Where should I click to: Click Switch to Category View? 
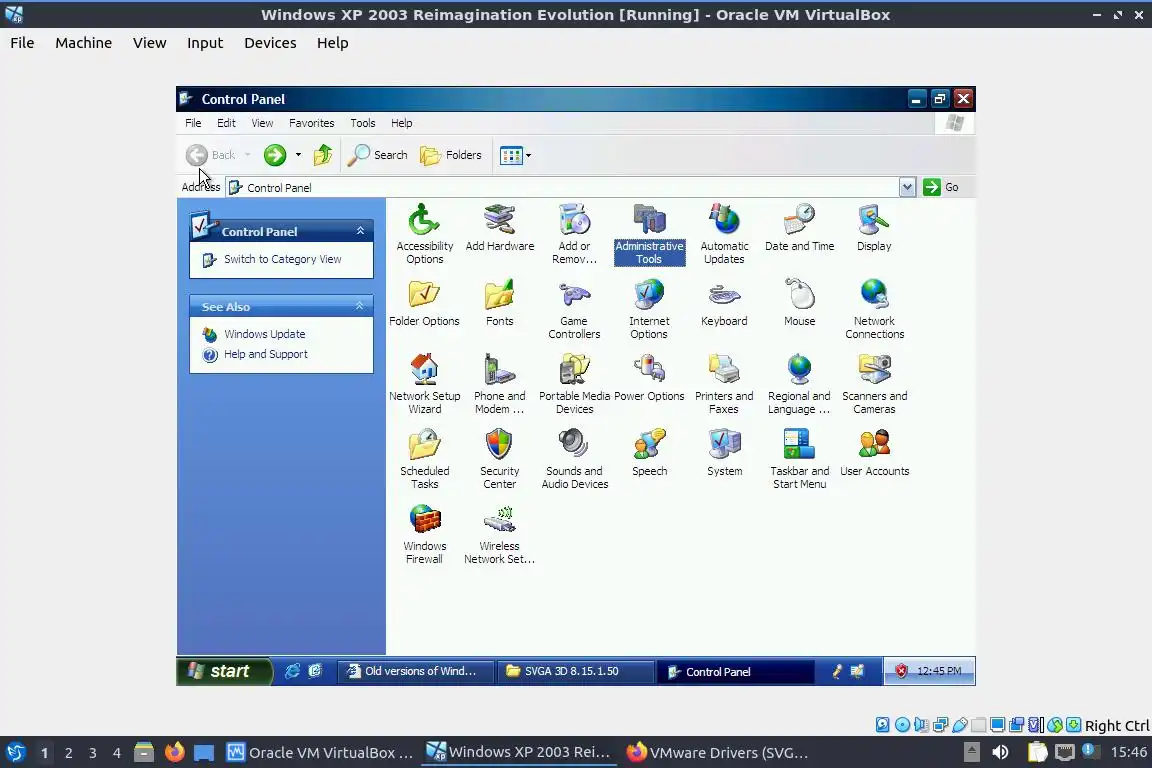pyautogui.click(x=282, y=259)
